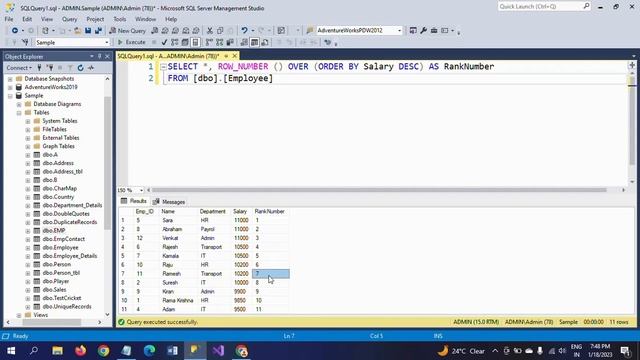640x360 pixels.
Task: Close the SQLQuery1.sql tab
Action: pos(235,56)
